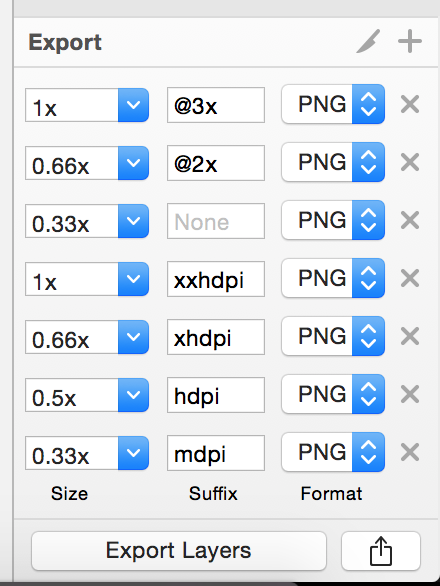Open format popup for the mdpi row
The image size is (440, 586).
pyautogui.click(x=333, y=452)
